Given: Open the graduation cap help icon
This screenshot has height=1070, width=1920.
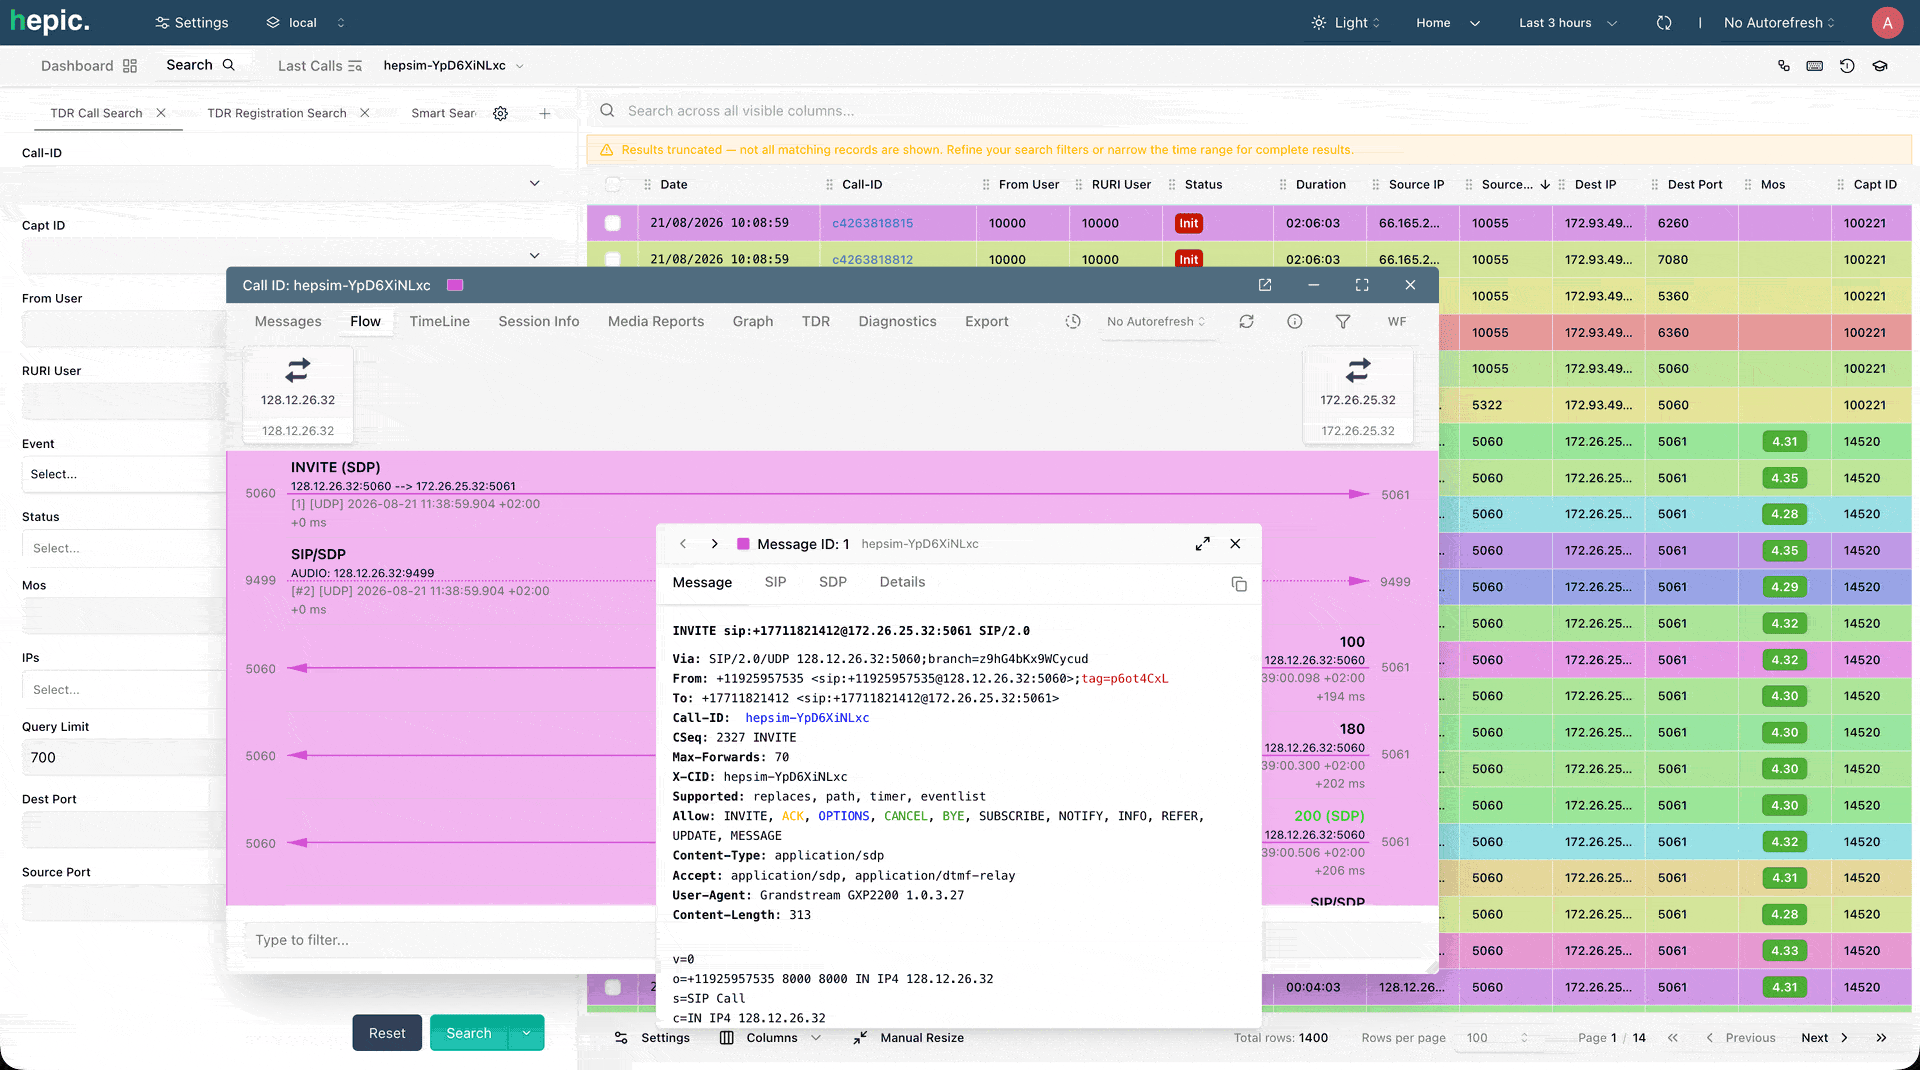Looking at the screenshot, I should pyautogui.click(x=1880, y=66).
